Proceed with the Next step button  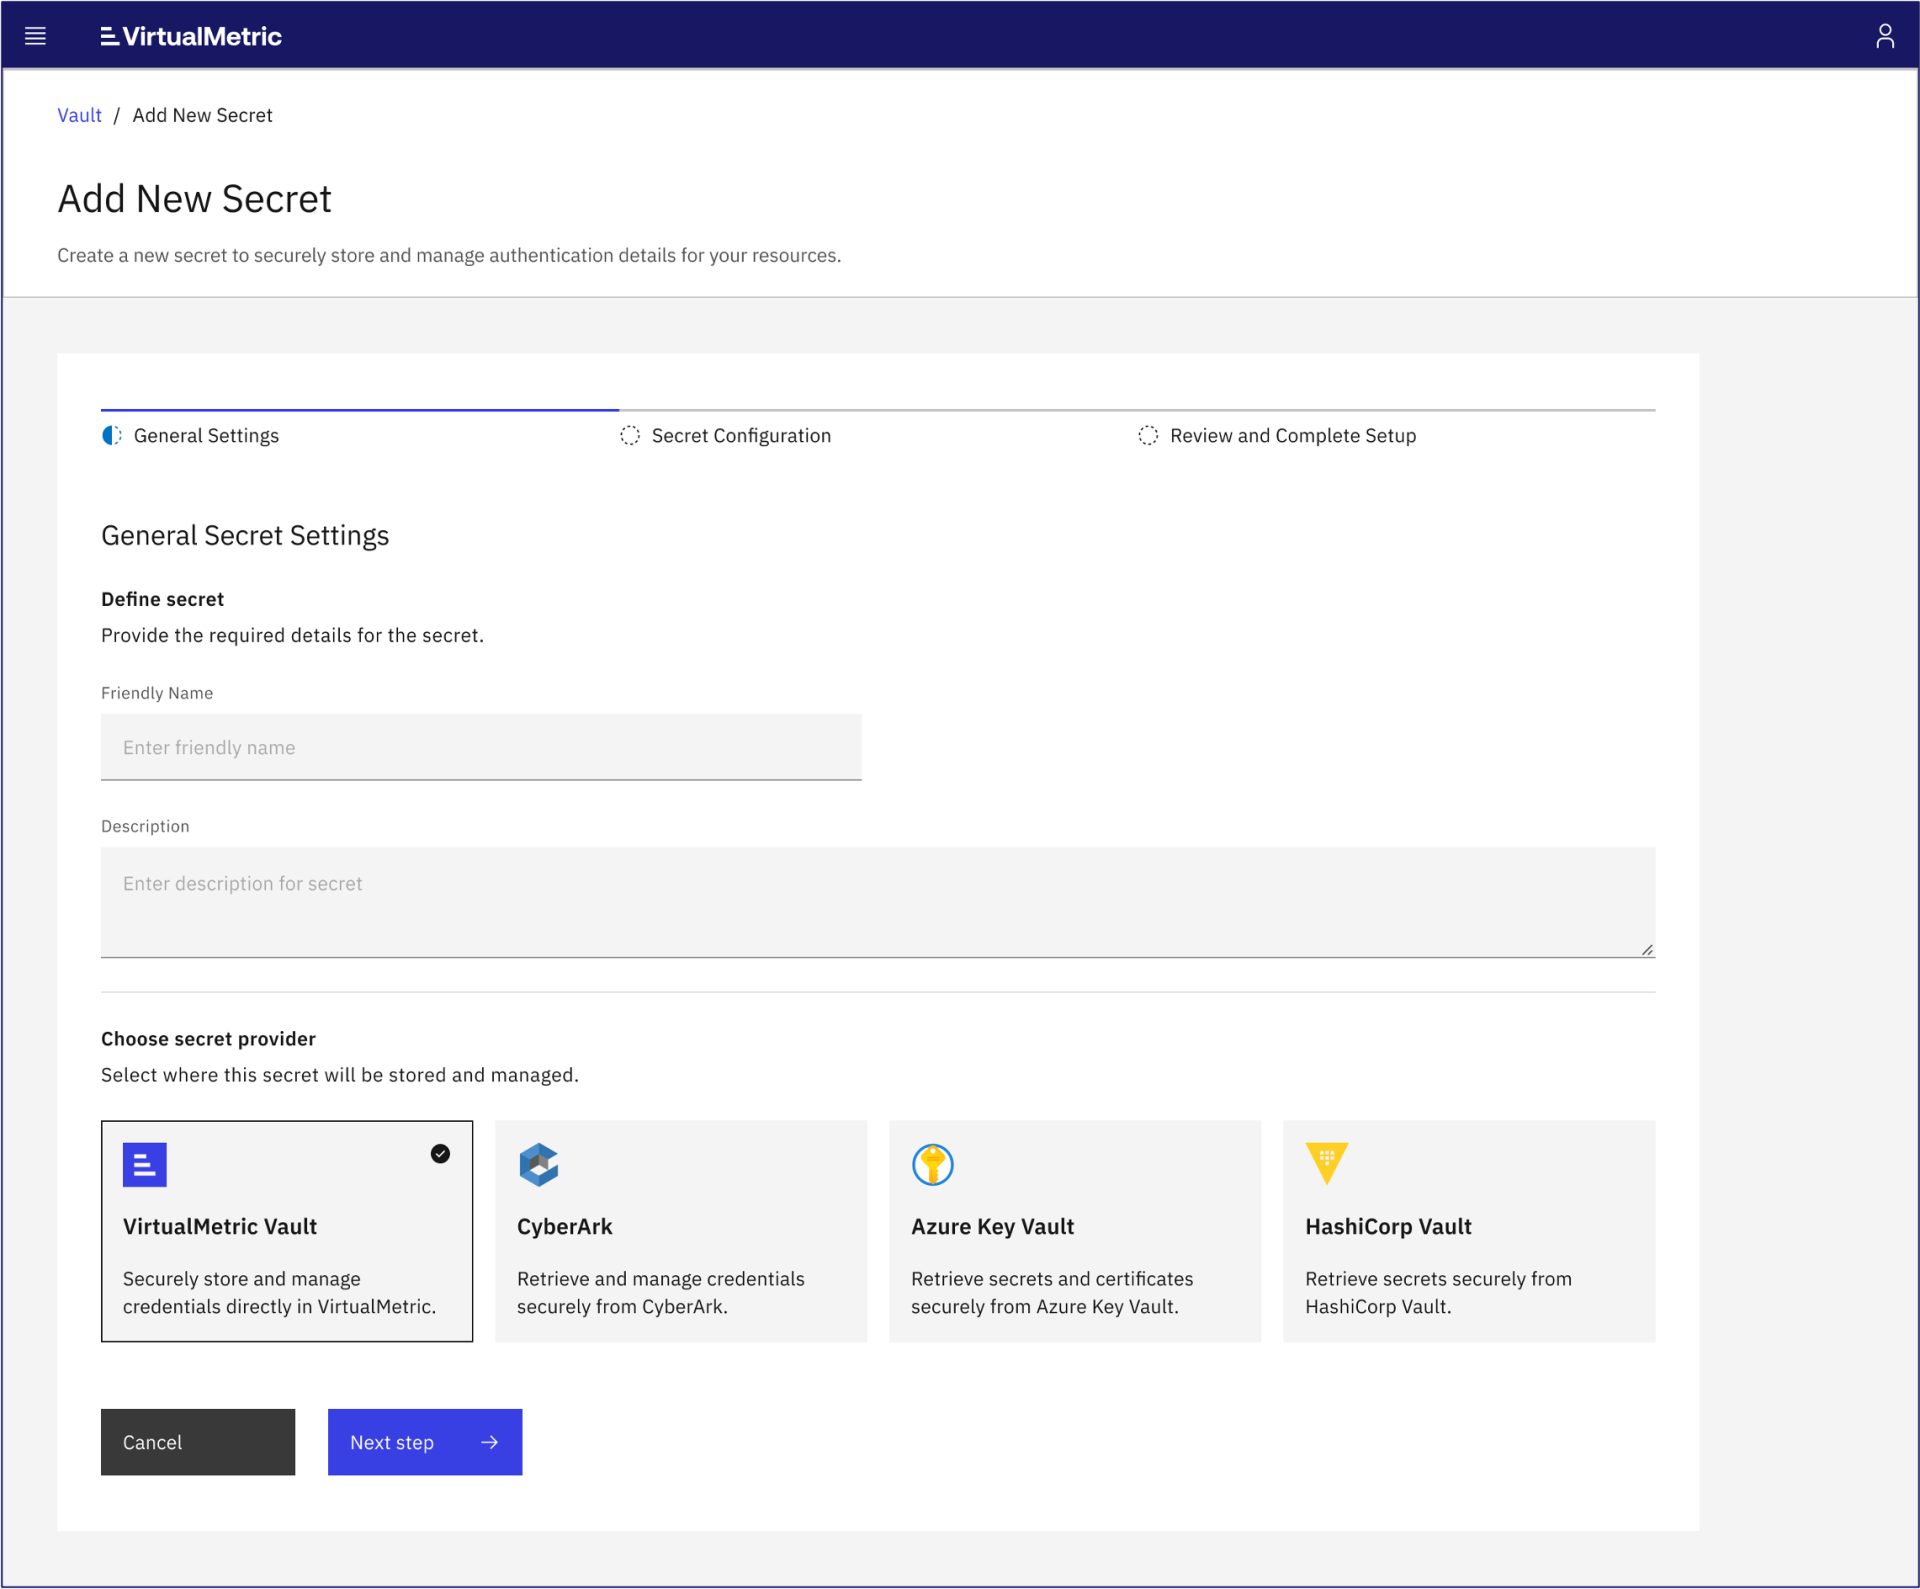(425, 1441)
